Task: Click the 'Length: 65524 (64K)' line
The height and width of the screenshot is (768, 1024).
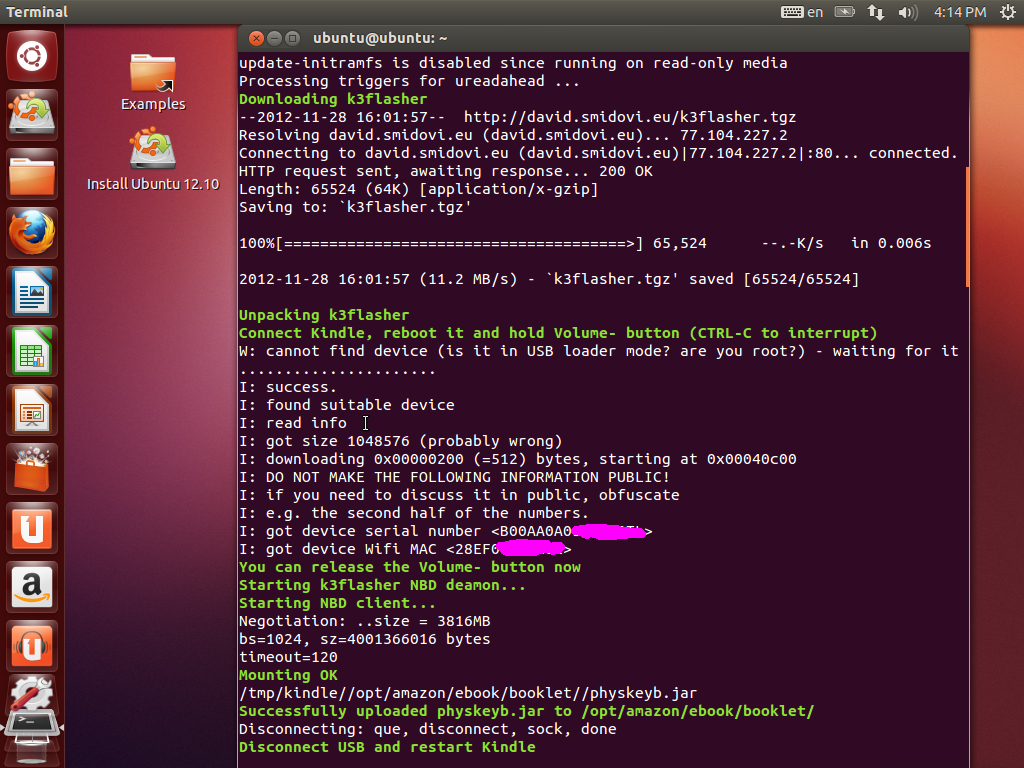Action: tap(419, 189)
